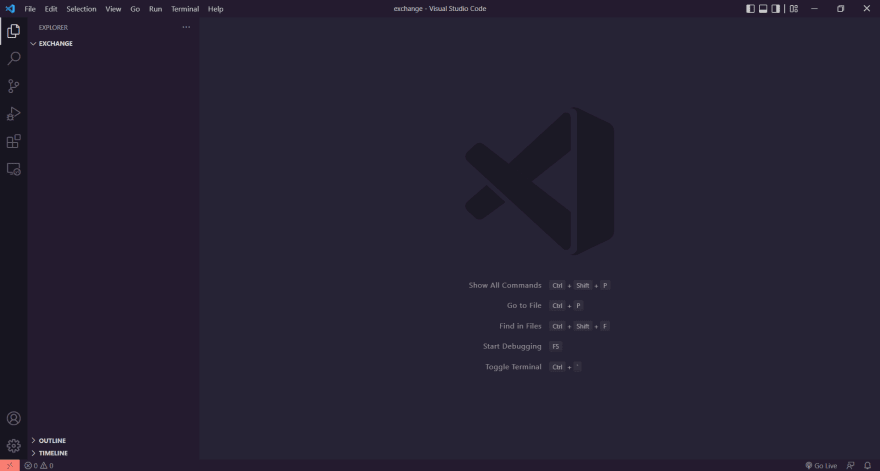
Task: Toggle primary side bar layout icon
Action: click(x=750, y=8)
